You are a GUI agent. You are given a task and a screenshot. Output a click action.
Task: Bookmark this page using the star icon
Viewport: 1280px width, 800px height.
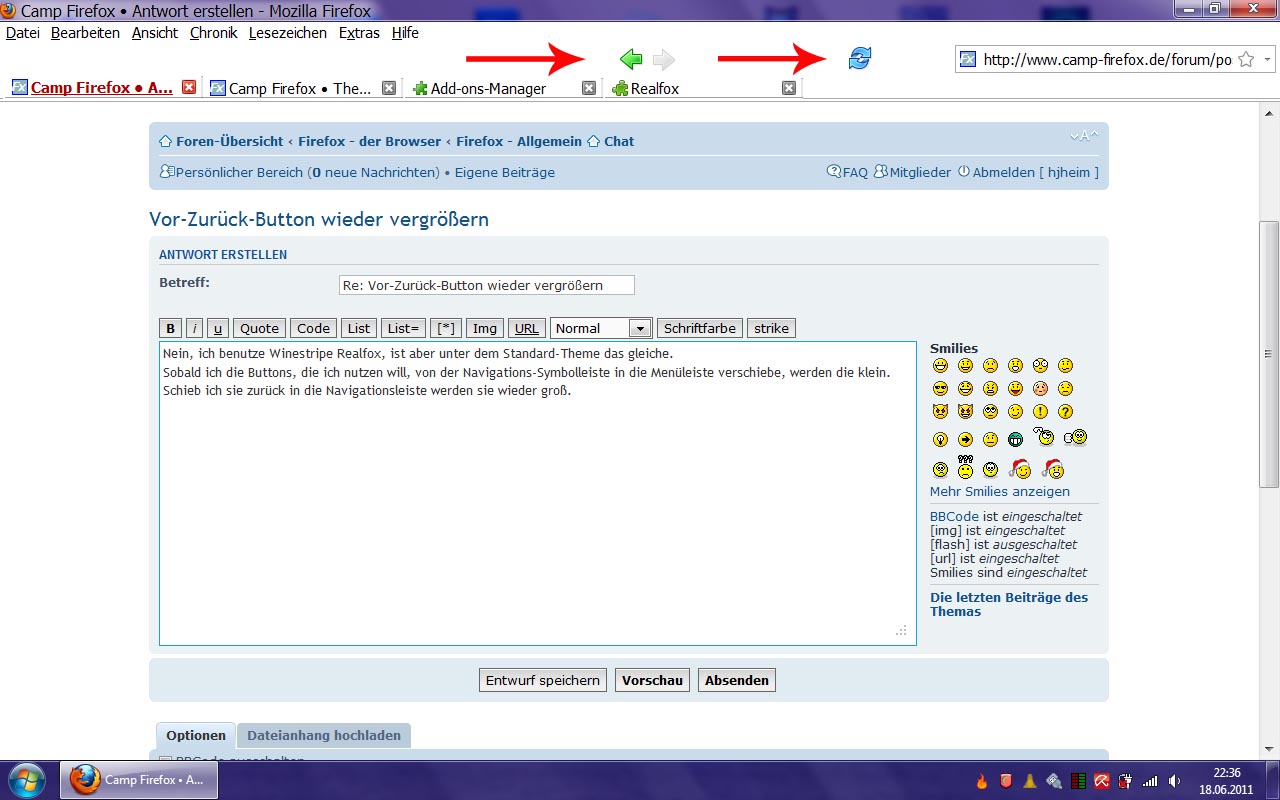1246,60
